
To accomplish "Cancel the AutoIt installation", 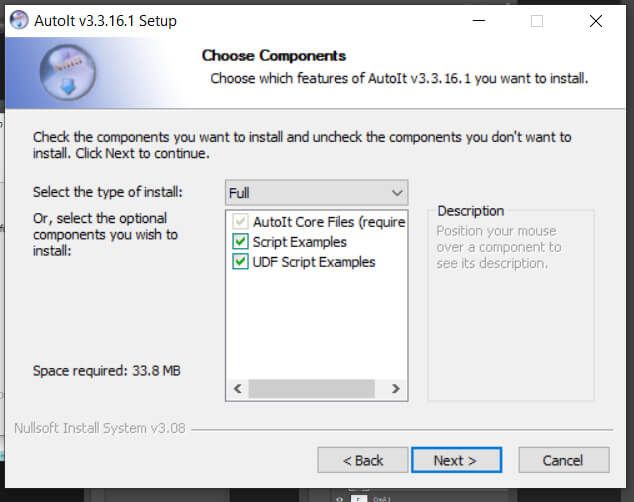I will 564,460.
